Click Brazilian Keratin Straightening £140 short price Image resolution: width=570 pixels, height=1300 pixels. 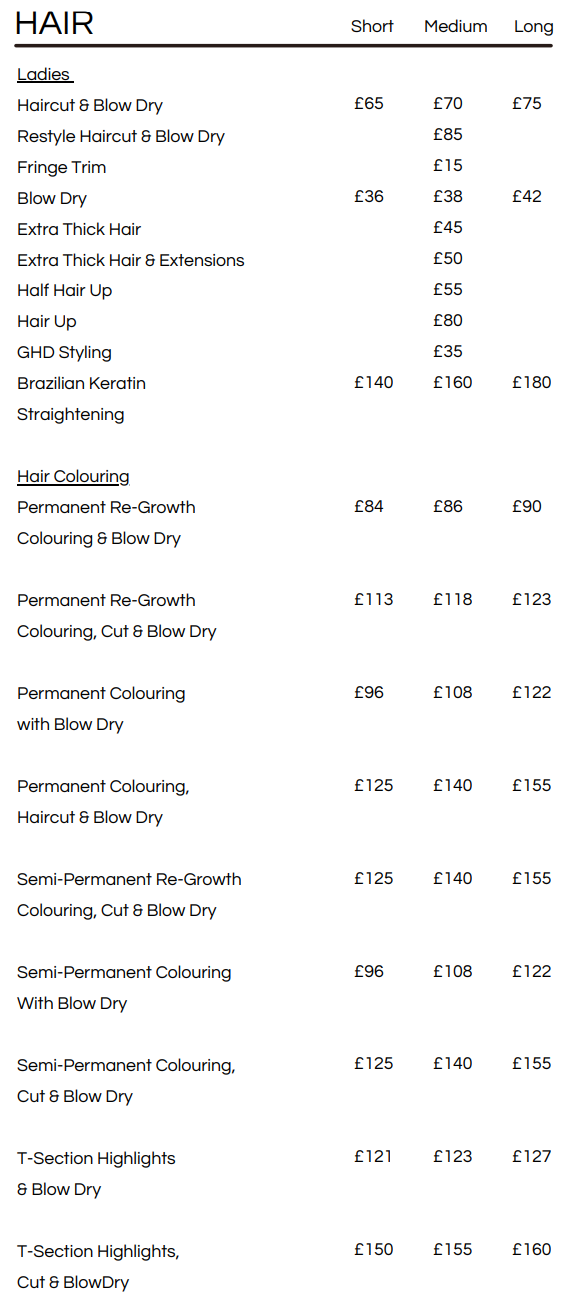pos(374,382)
